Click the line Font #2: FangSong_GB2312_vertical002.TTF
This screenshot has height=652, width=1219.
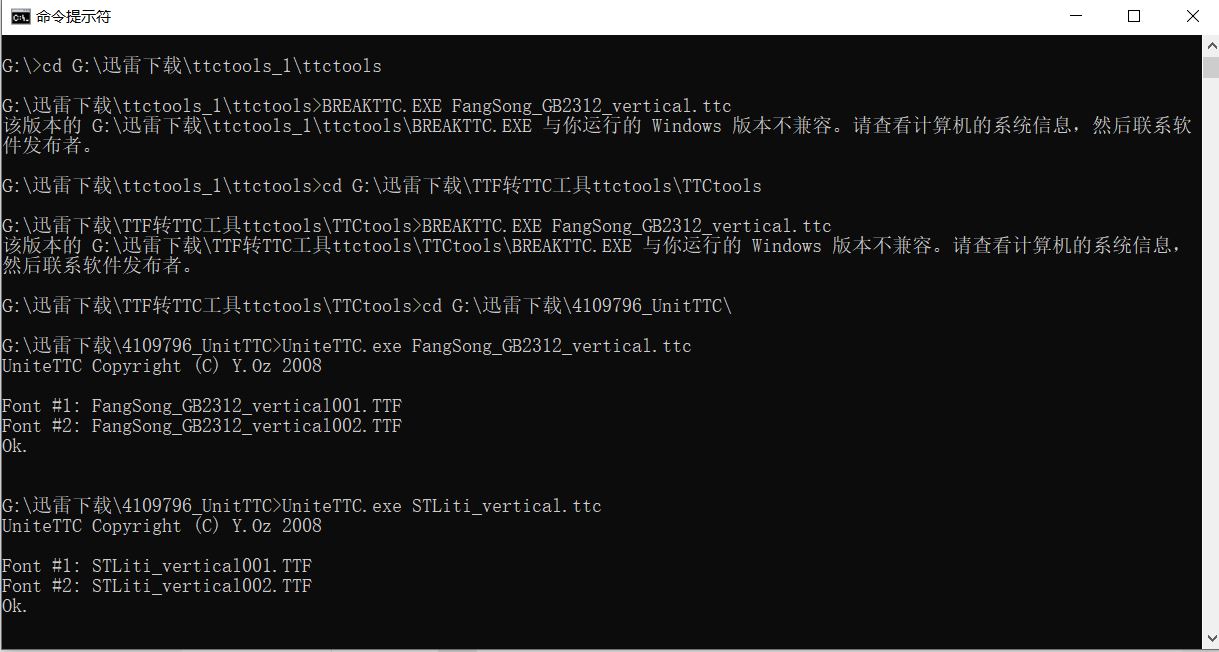click(200, 425)
